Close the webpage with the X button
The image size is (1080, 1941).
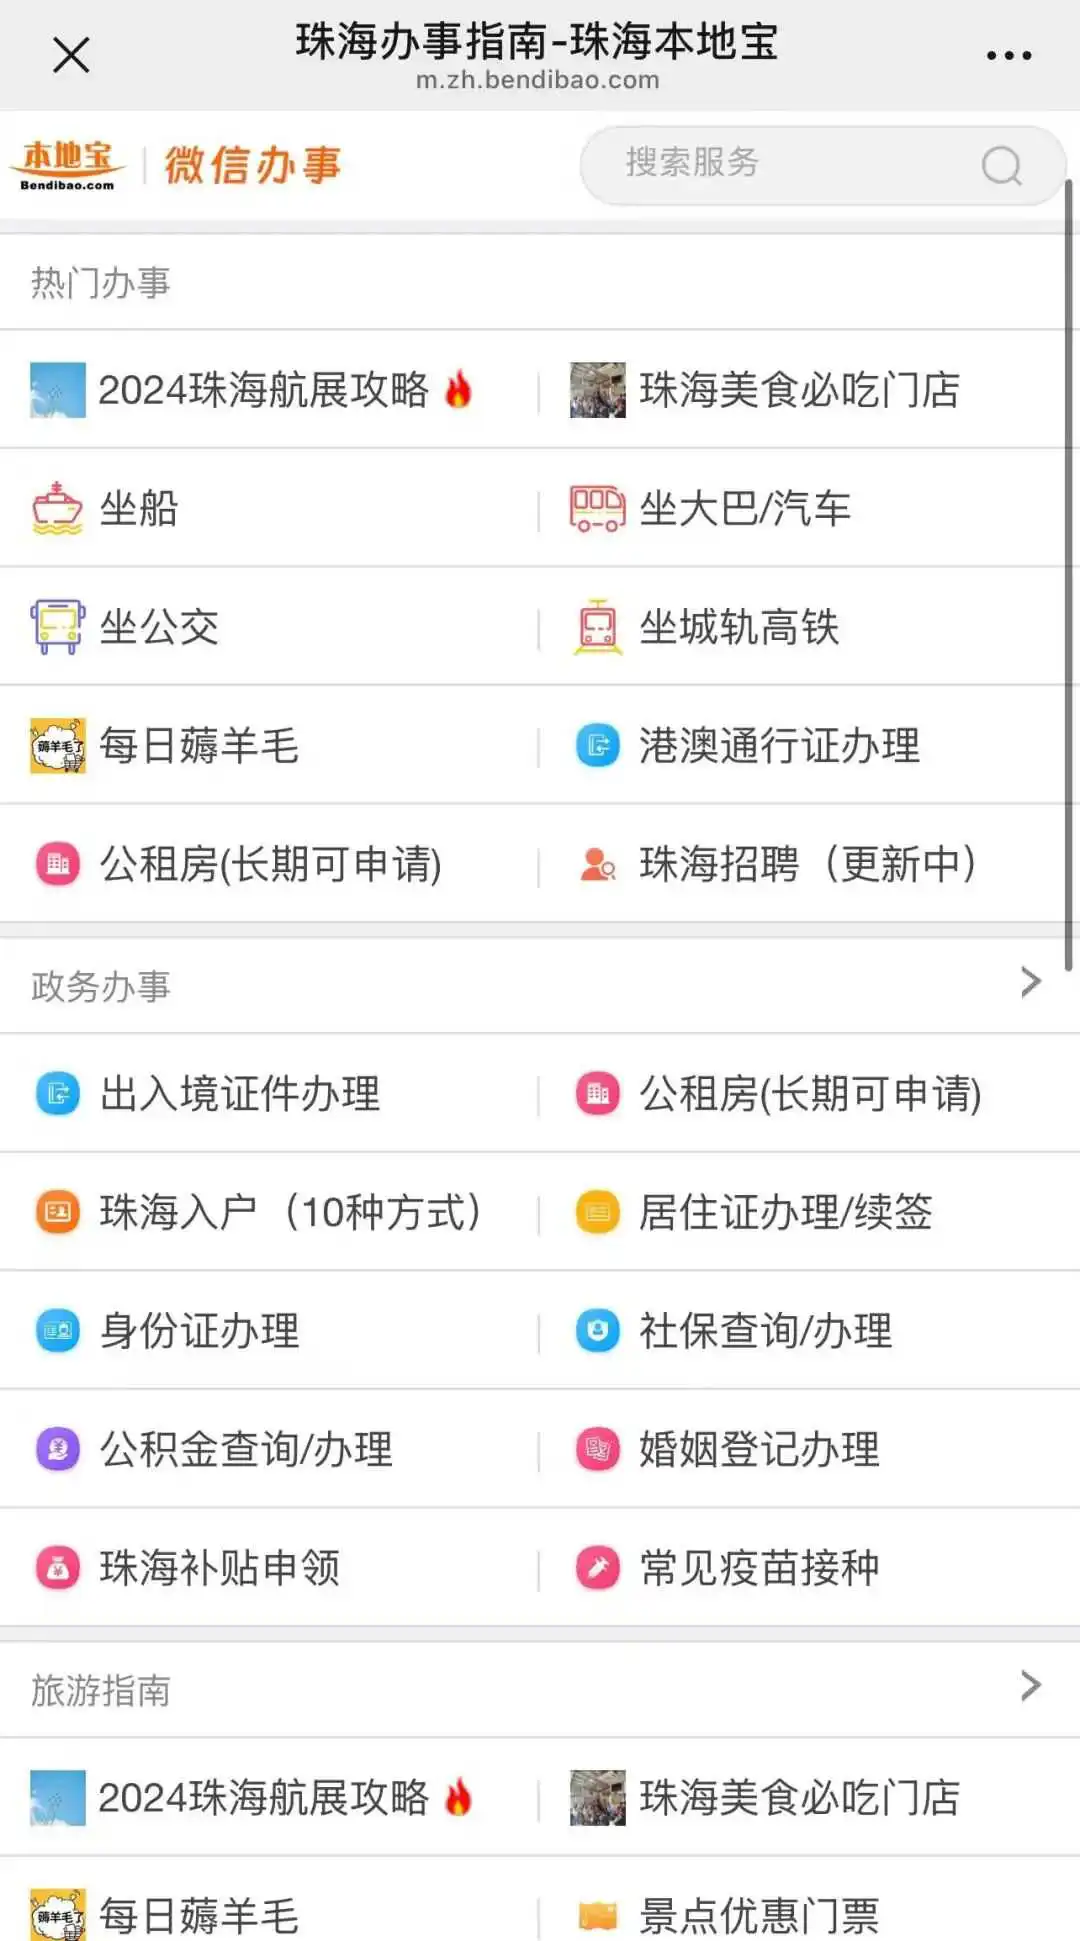click(x=71, y=55)
